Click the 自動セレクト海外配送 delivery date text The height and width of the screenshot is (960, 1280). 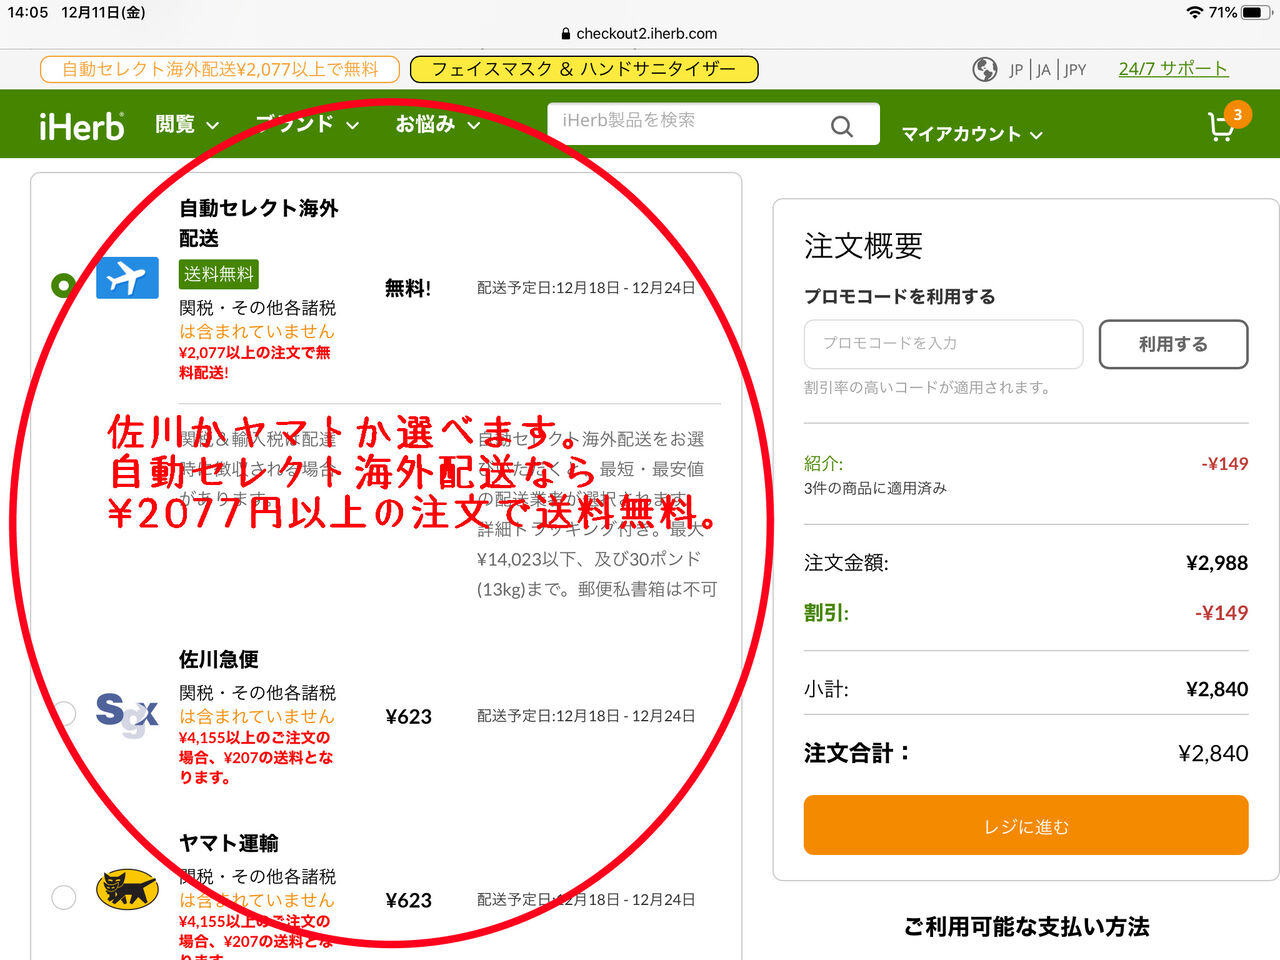[x=586, y=288]
